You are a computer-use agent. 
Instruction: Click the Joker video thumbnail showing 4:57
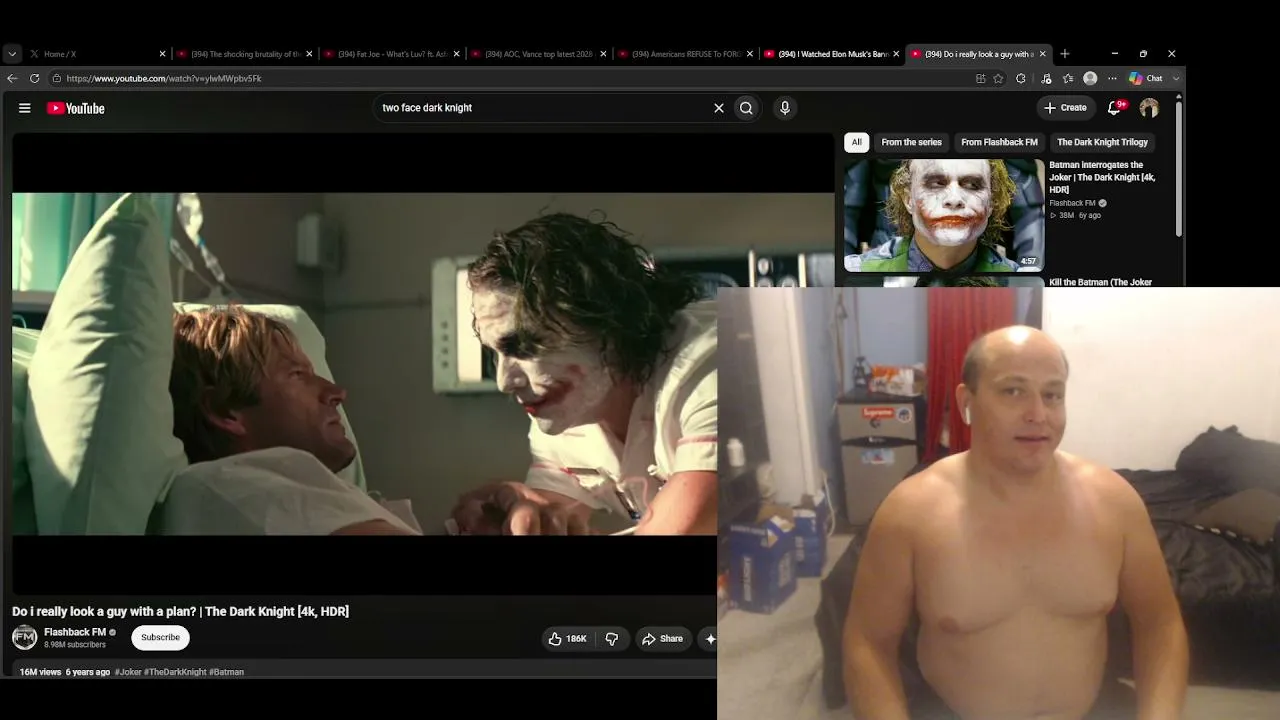[x=944, y=215]
